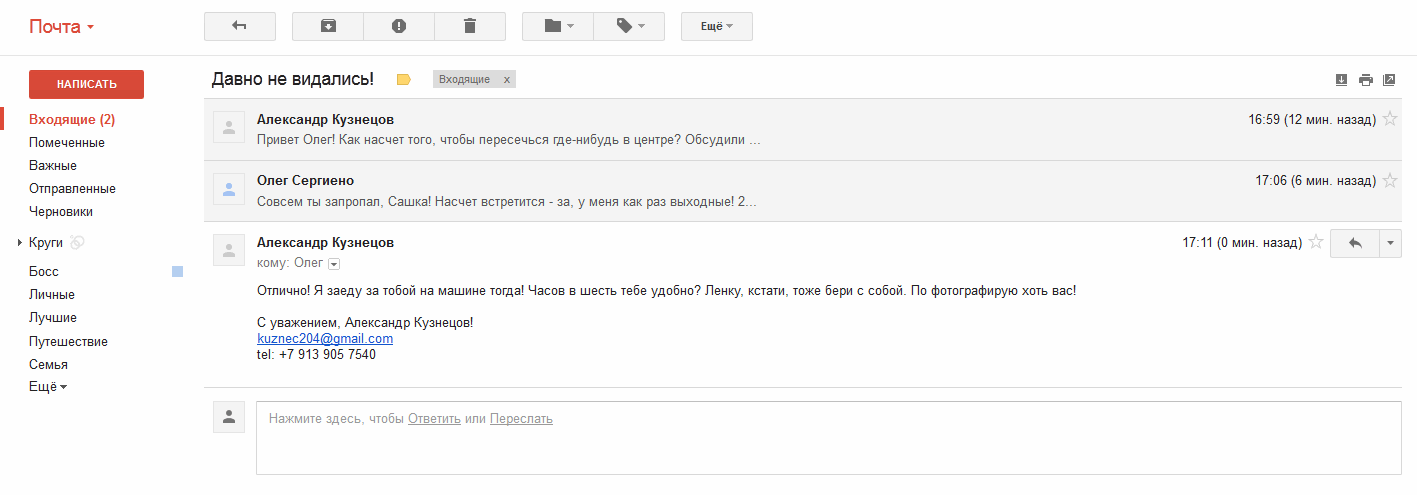Click the yellow importance marker beside subject
This screenshot has width=1417, height=495.
(x=404, y=80)
